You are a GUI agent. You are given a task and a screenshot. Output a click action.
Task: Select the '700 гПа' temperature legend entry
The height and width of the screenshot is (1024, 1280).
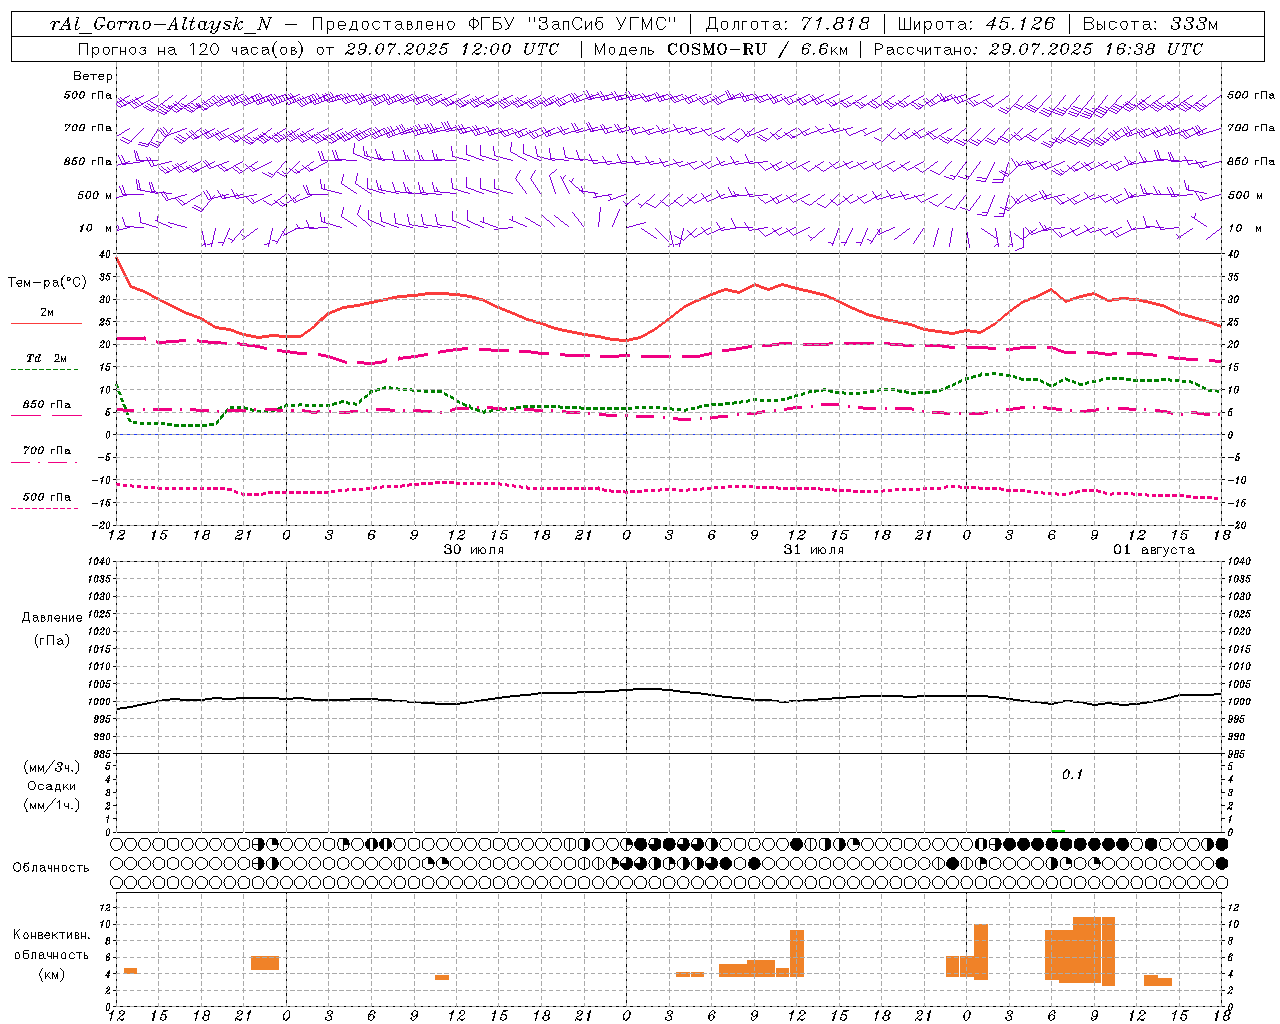tap(47, 451)
